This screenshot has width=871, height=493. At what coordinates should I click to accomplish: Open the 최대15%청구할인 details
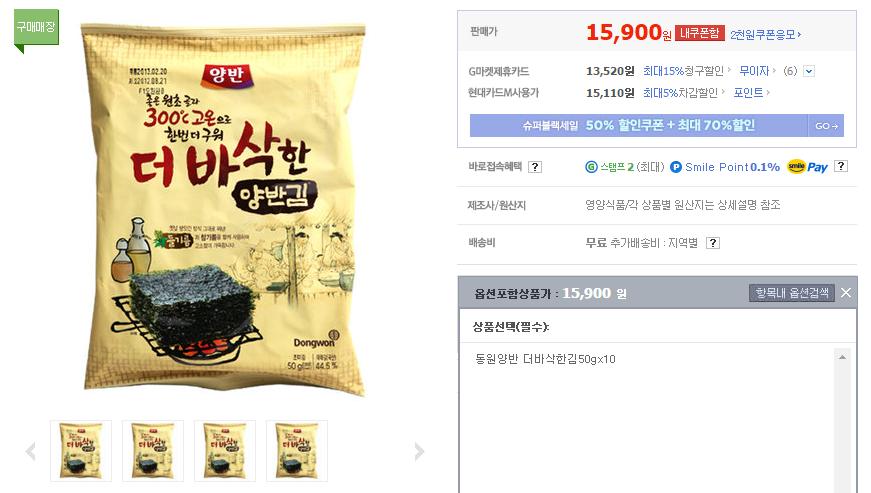pos(686,71)
